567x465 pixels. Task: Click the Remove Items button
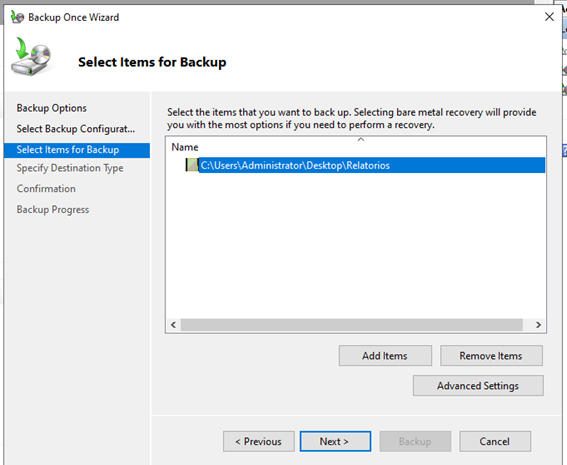click(491, 356)
